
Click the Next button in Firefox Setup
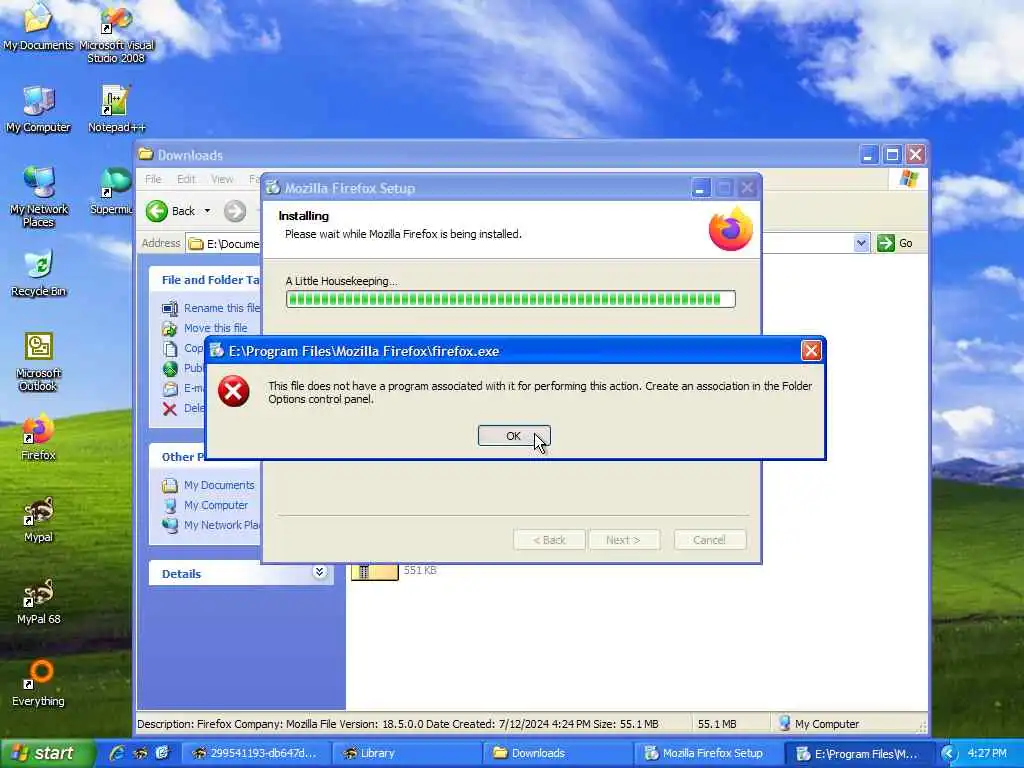pos(624,540)
